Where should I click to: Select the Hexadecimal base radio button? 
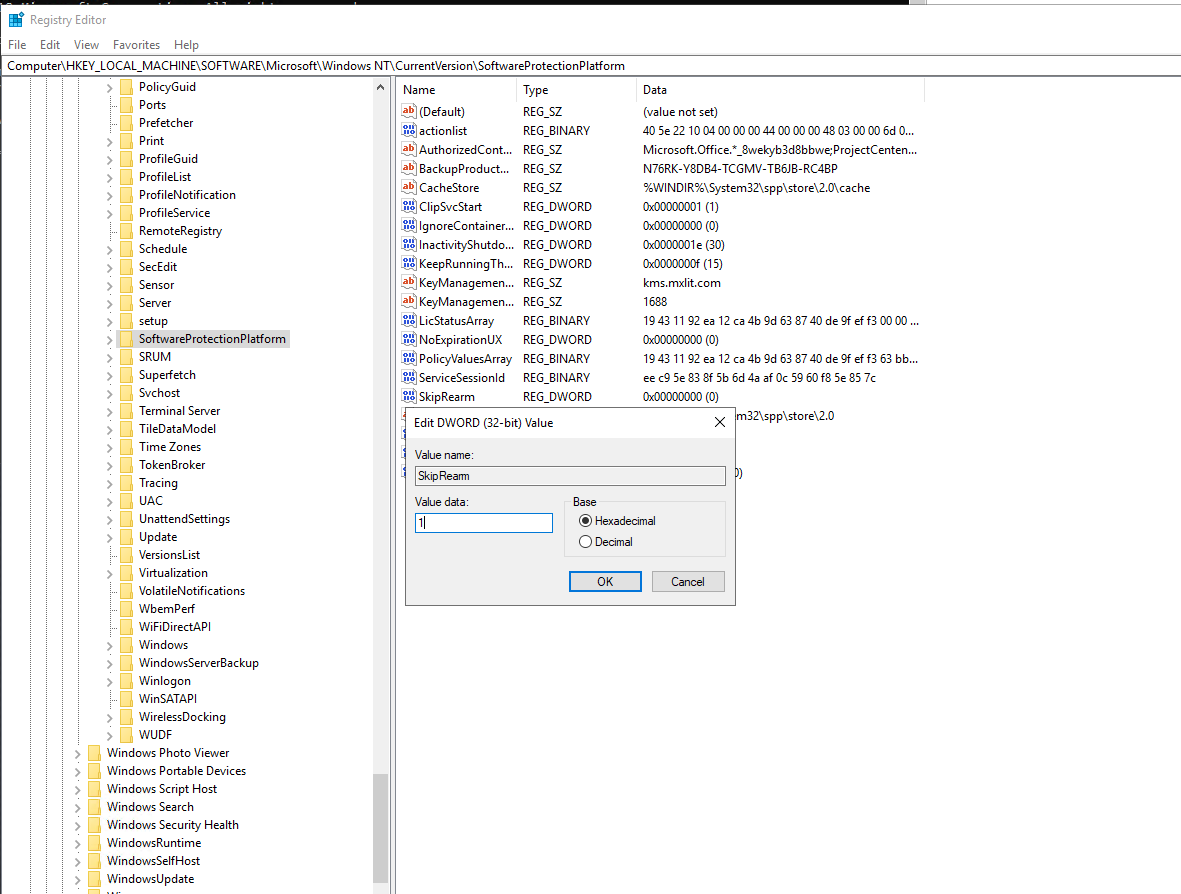[586, 521]
